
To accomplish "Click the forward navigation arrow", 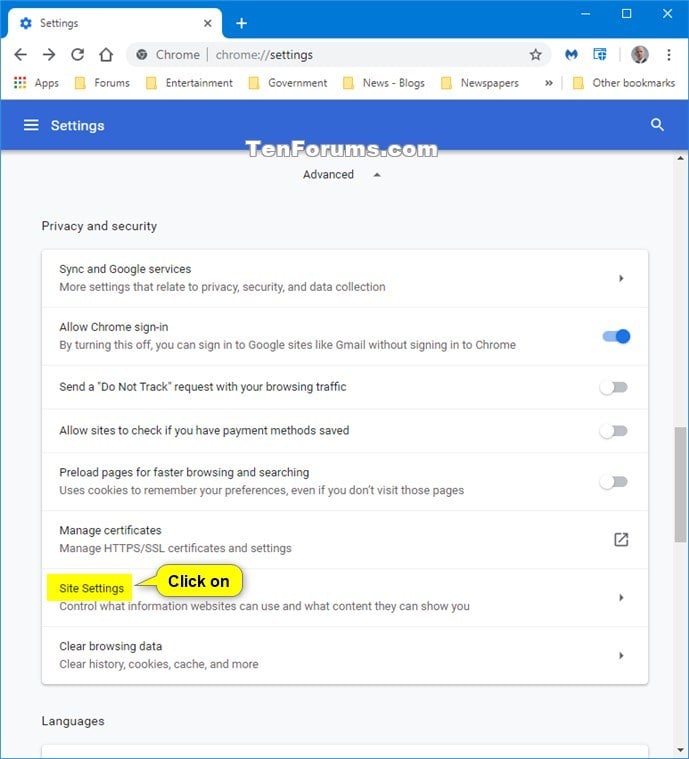I will tap(49, 55).
